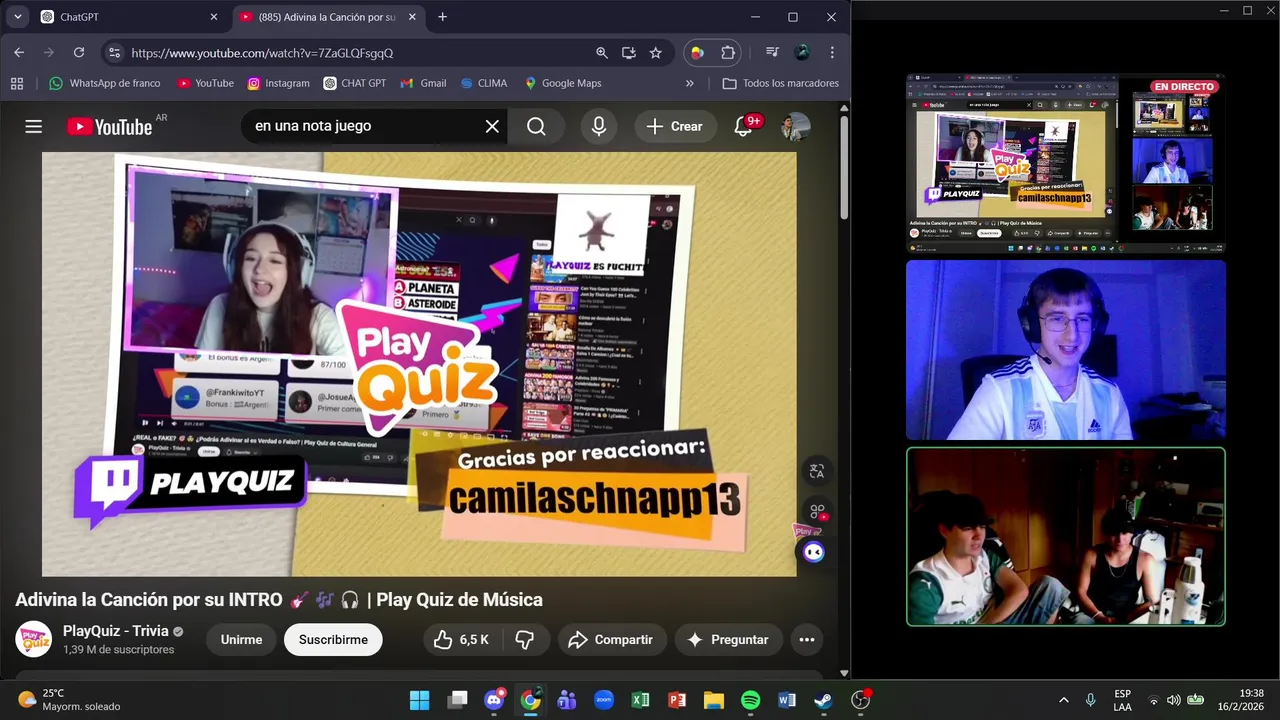Select the EN DIRECTO shared-screen thumbnail

(1065, 163)
